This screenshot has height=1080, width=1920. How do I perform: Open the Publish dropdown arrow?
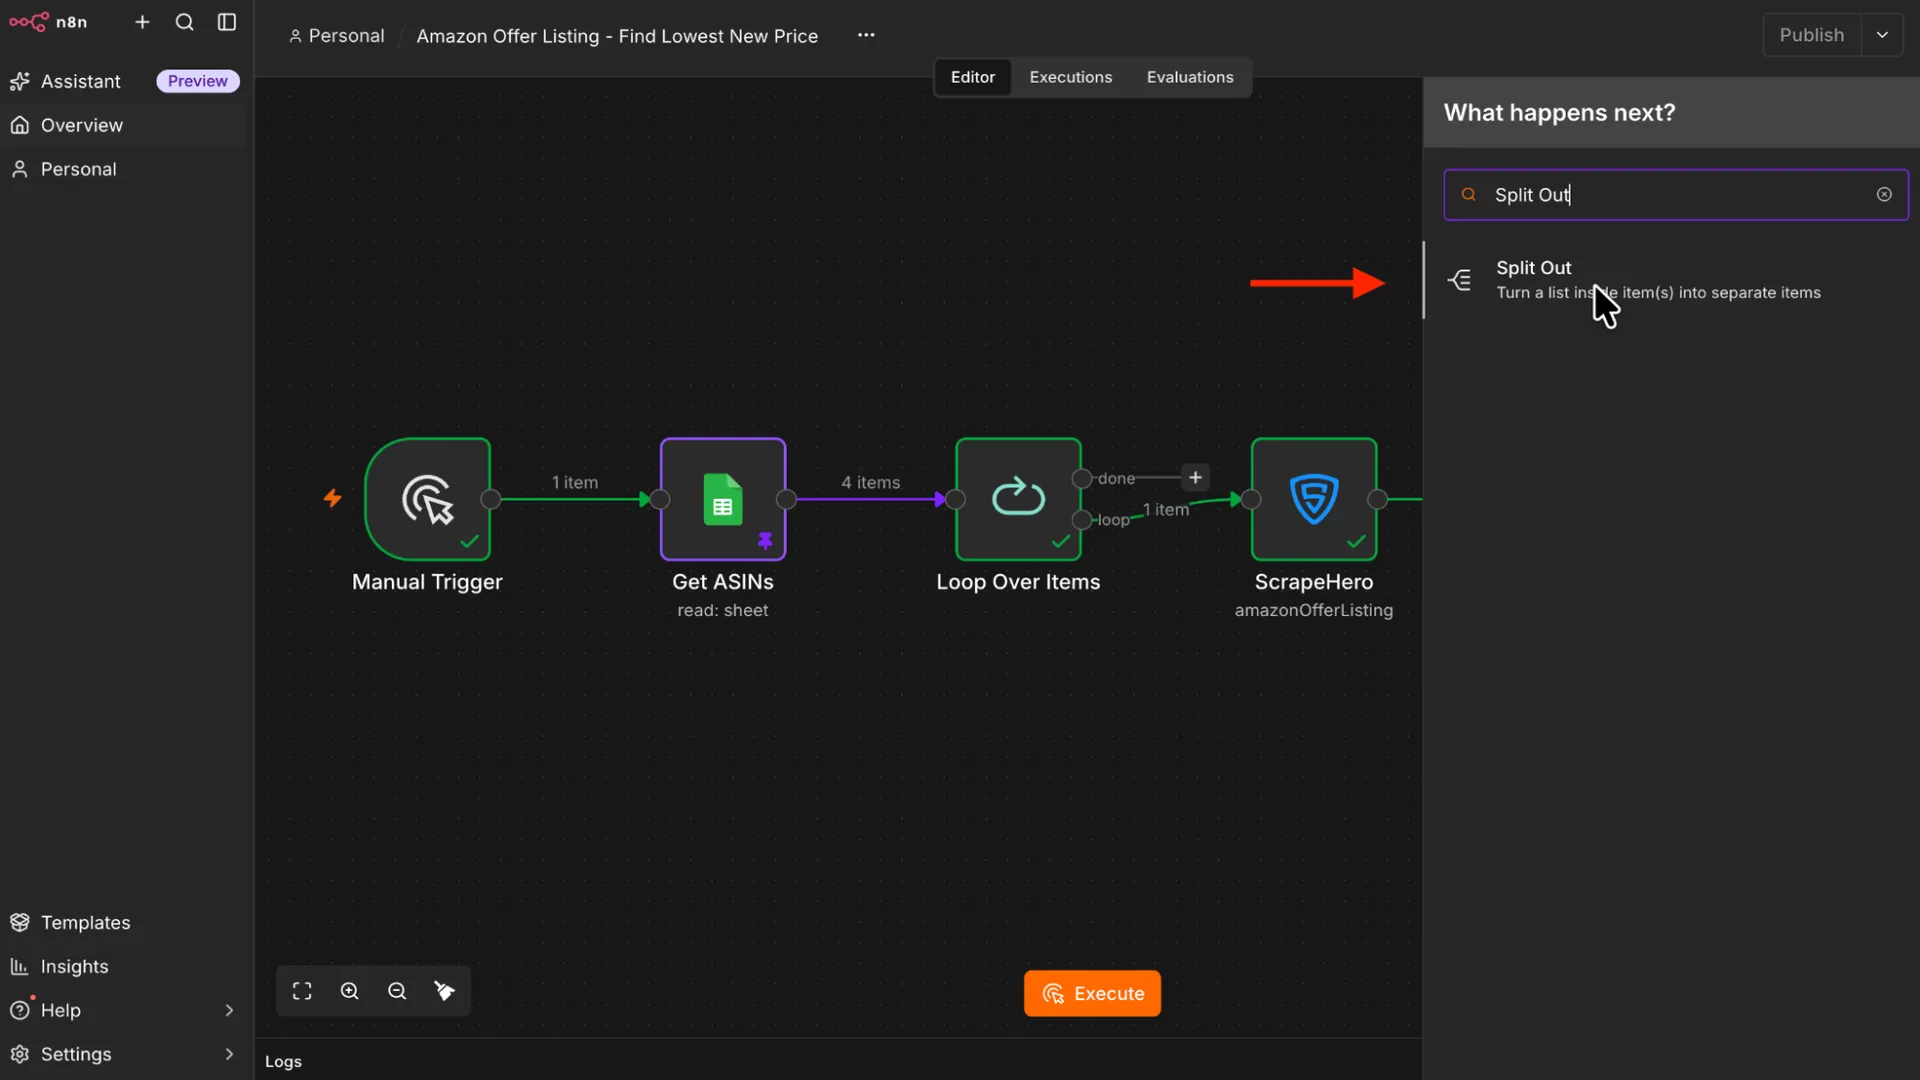(1882, 35)
